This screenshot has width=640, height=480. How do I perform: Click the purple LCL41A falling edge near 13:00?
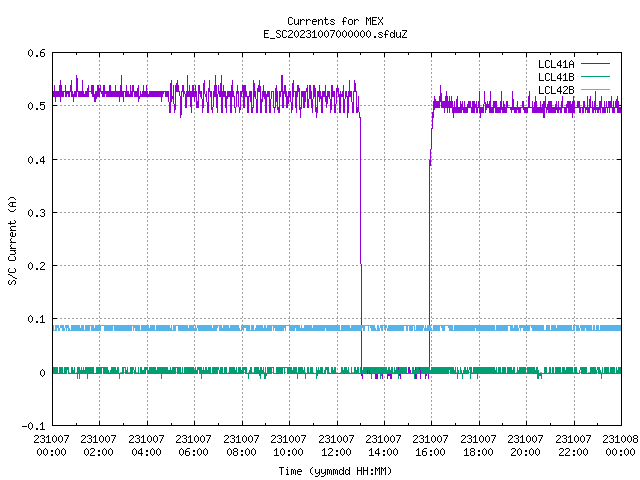(361, 245)
